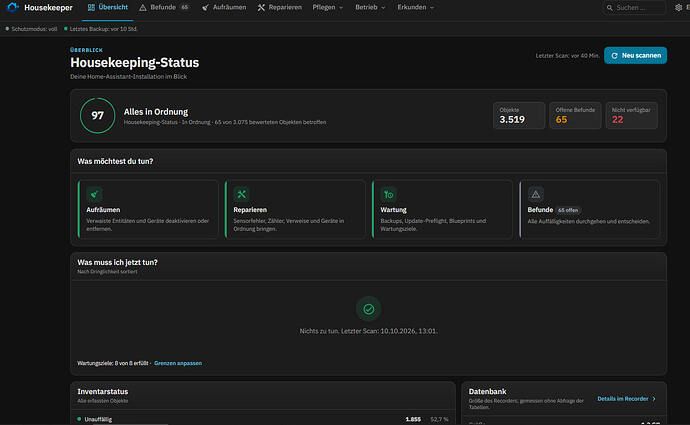690x425 pixels.
Task: Switch to the Aufräumen navigation tab
Action: coord(224,7)
